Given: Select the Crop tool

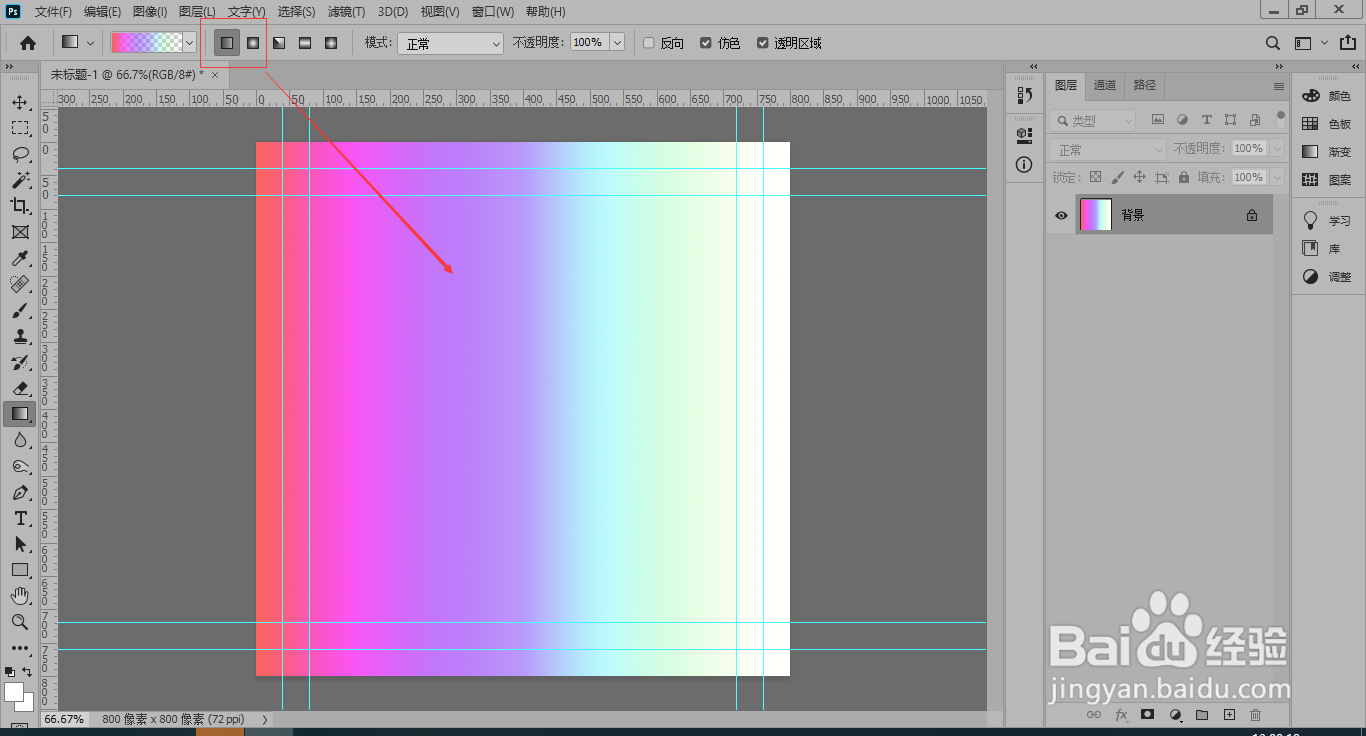Looking at the screenshot, I should [x=20, y=206].
